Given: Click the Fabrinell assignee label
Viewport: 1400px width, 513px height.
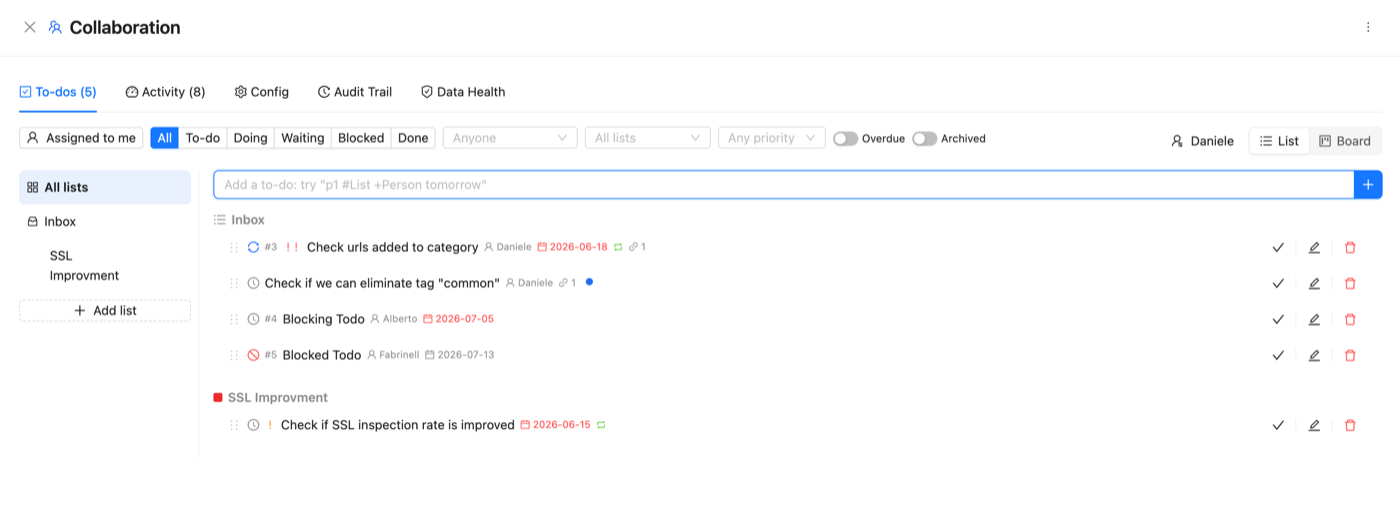Looking at the screenshot, I should click(393, 355).
